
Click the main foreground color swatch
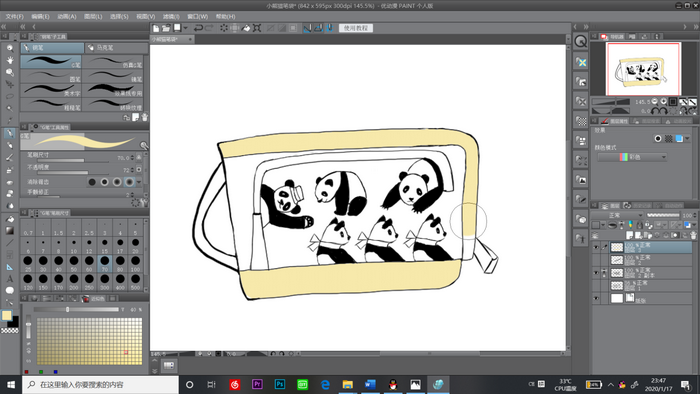[x=6, y=315]
